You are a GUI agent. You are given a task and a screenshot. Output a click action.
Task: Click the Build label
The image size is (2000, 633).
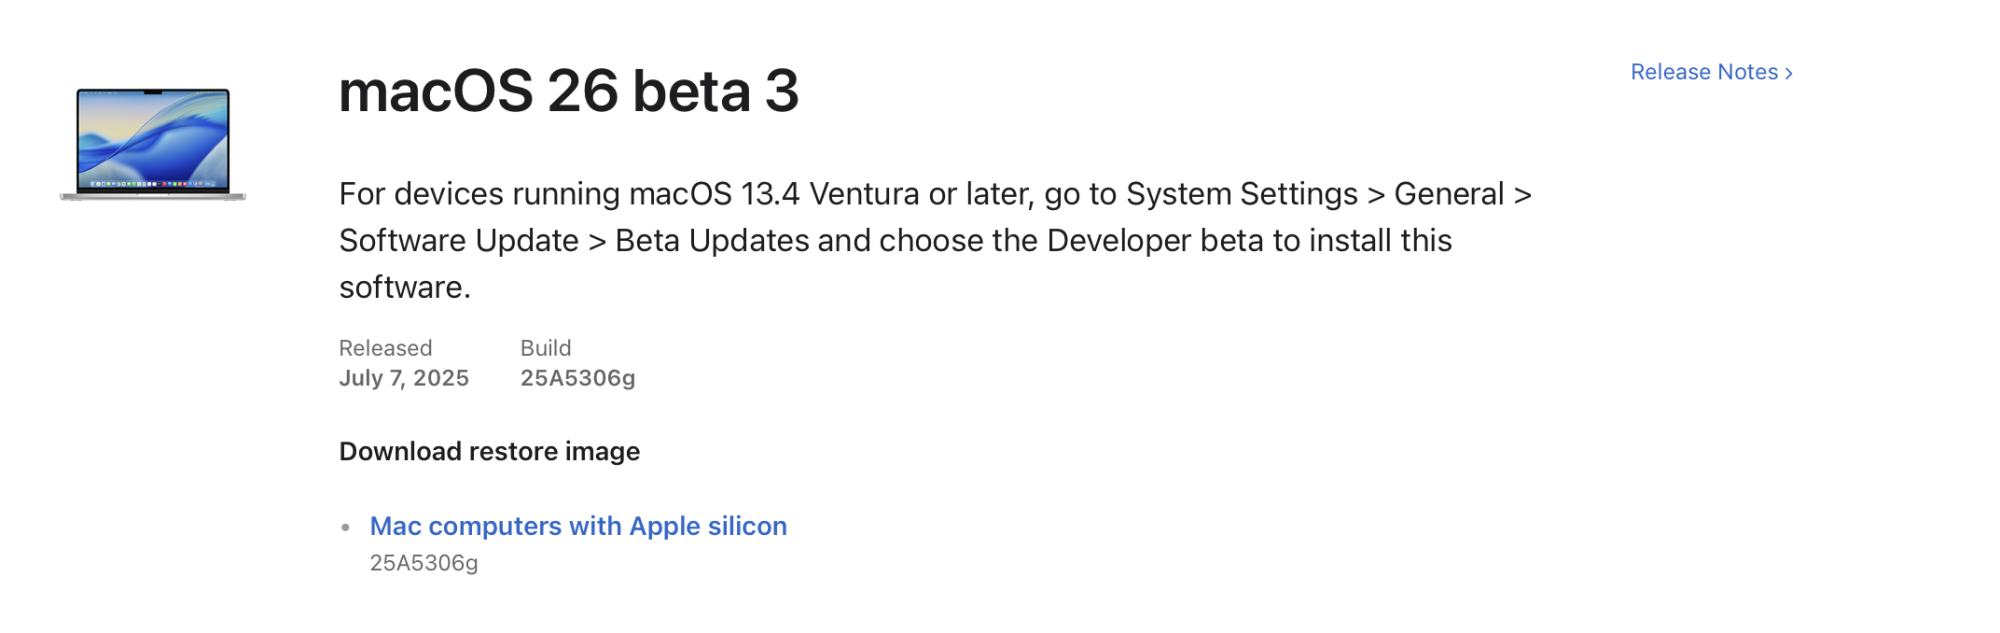point(546,348)
